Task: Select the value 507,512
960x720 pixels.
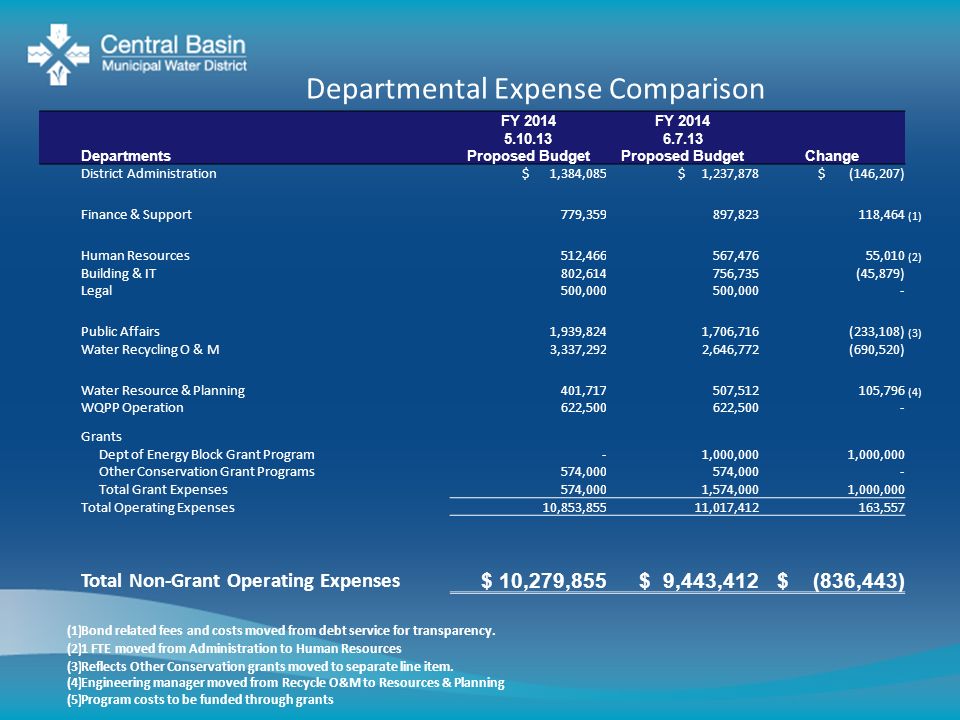Action: pos(735,390)
